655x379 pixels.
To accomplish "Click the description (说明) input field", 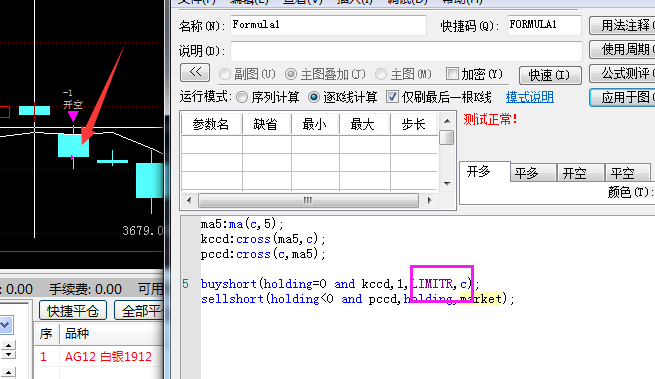I will point(406,51).
